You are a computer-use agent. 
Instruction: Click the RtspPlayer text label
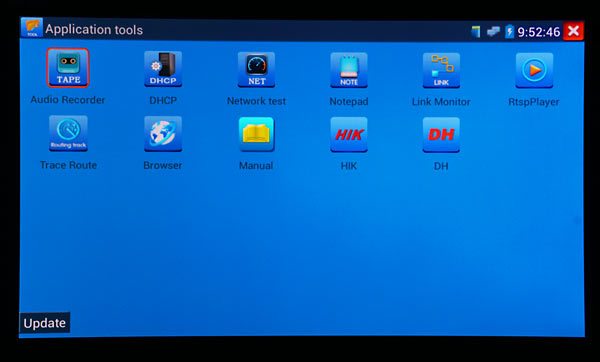[x=534, y=102]
